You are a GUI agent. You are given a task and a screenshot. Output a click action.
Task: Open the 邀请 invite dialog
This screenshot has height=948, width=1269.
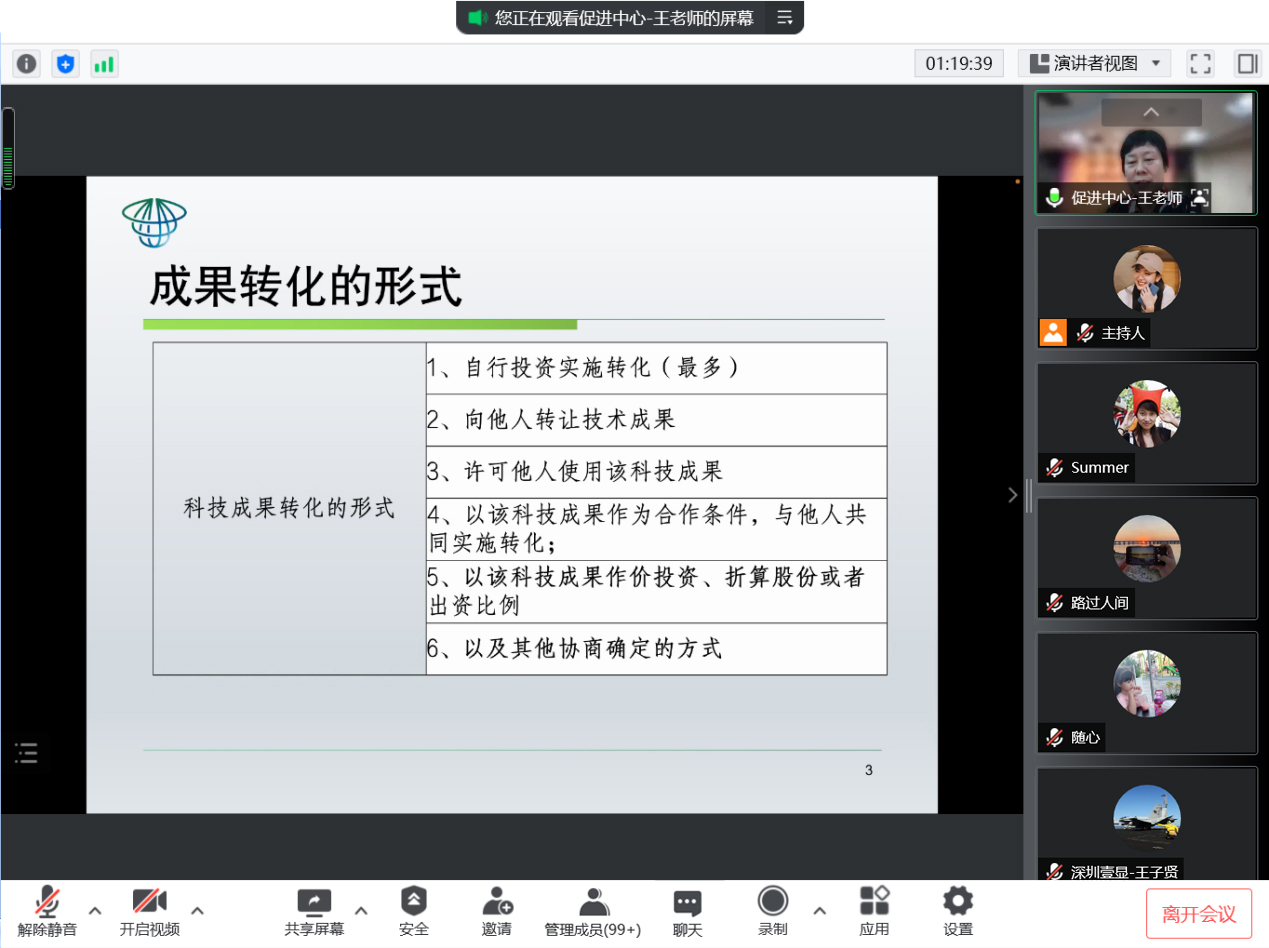pos(497,911)
